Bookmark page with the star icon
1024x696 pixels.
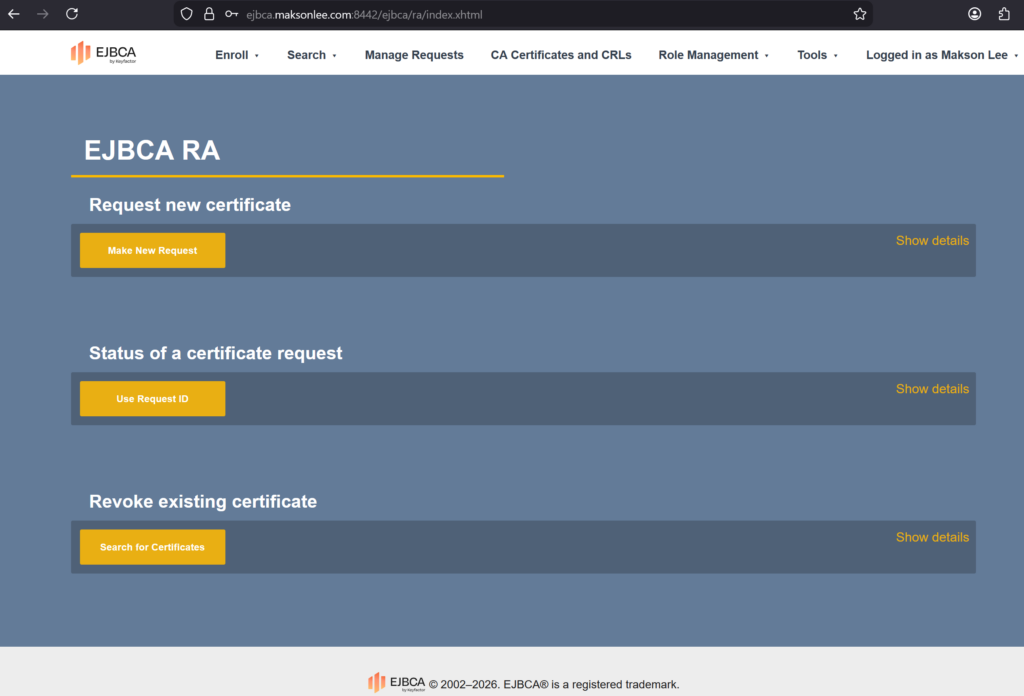point(859,14)
